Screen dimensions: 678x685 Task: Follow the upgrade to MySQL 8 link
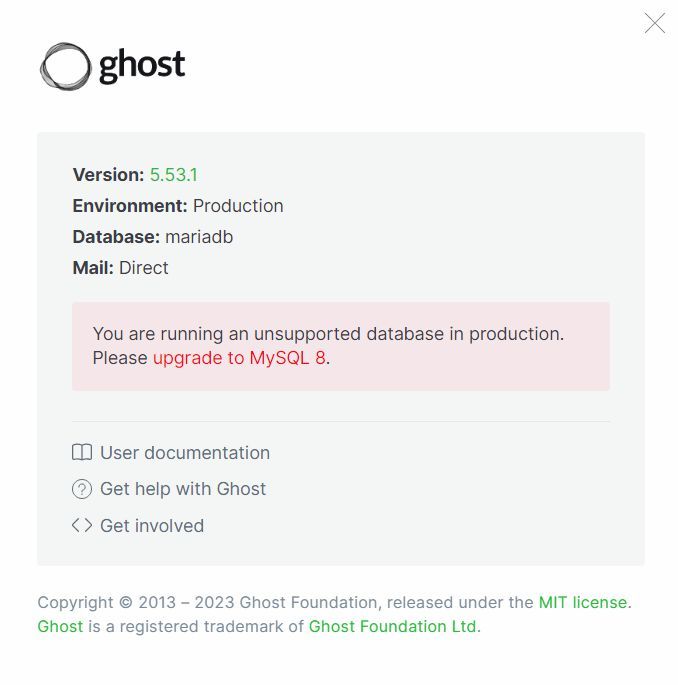point(239,358)
